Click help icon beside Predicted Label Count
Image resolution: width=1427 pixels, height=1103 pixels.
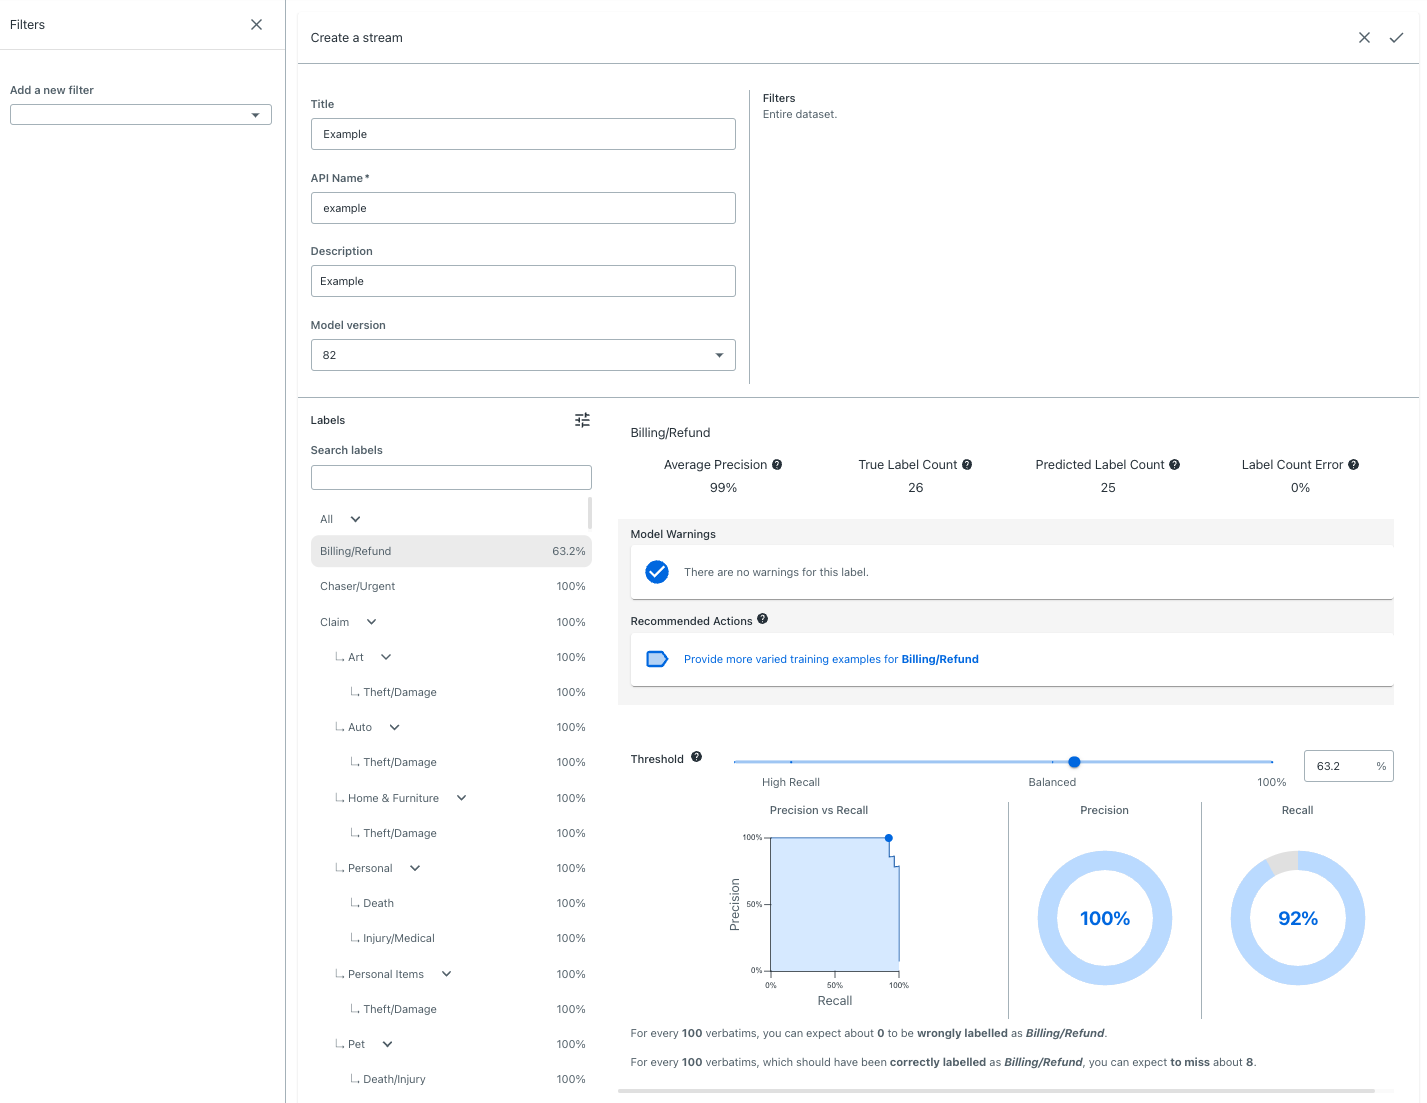(x=1175, y=465)
